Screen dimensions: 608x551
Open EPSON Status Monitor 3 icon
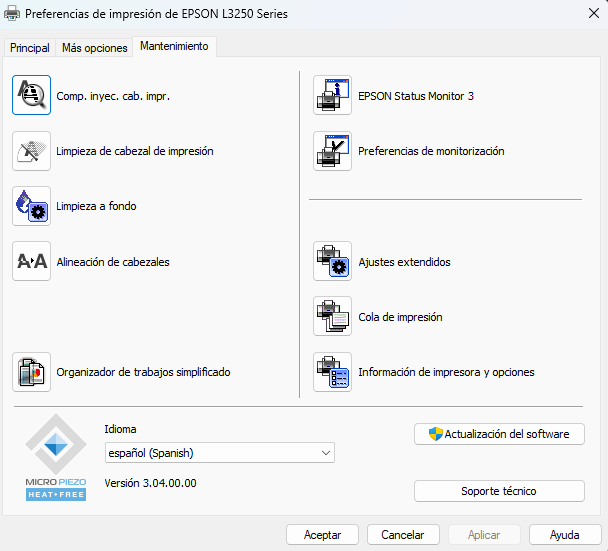click(x=333, y=96)
